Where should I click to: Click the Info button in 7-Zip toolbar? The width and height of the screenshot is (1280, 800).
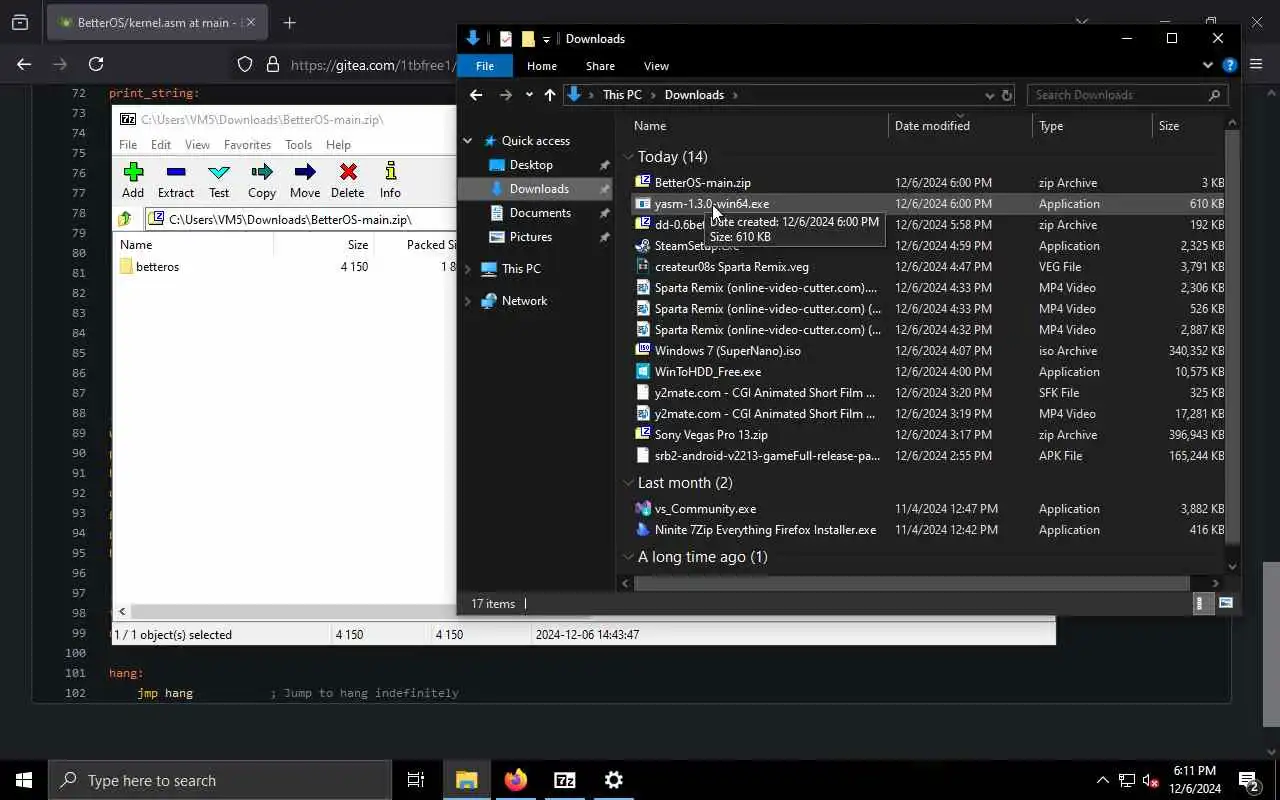390,181
